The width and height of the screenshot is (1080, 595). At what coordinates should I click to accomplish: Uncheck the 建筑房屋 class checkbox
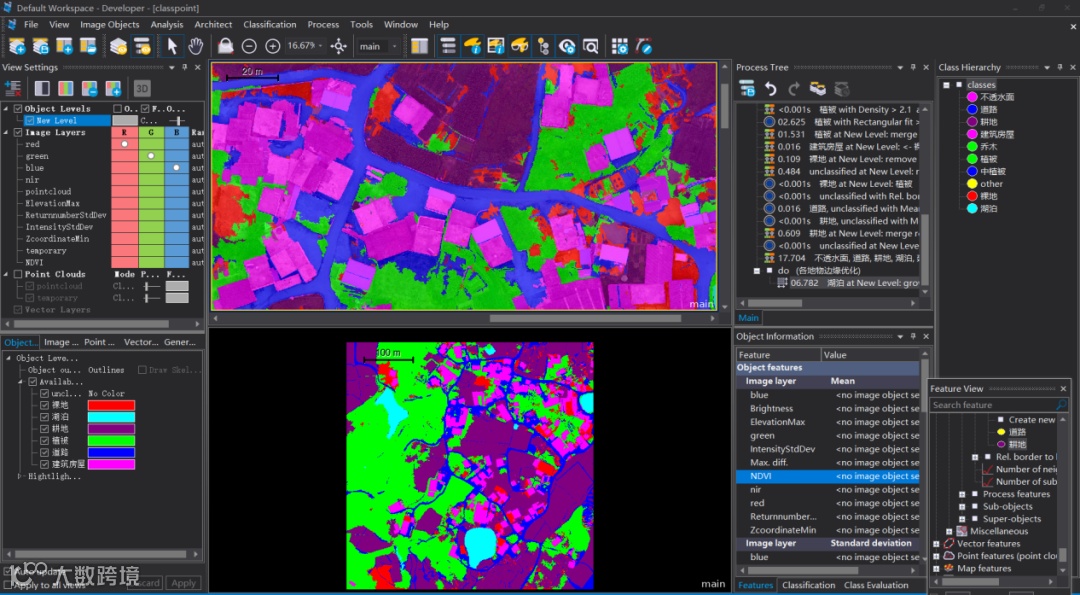click(x=44, y=464)
